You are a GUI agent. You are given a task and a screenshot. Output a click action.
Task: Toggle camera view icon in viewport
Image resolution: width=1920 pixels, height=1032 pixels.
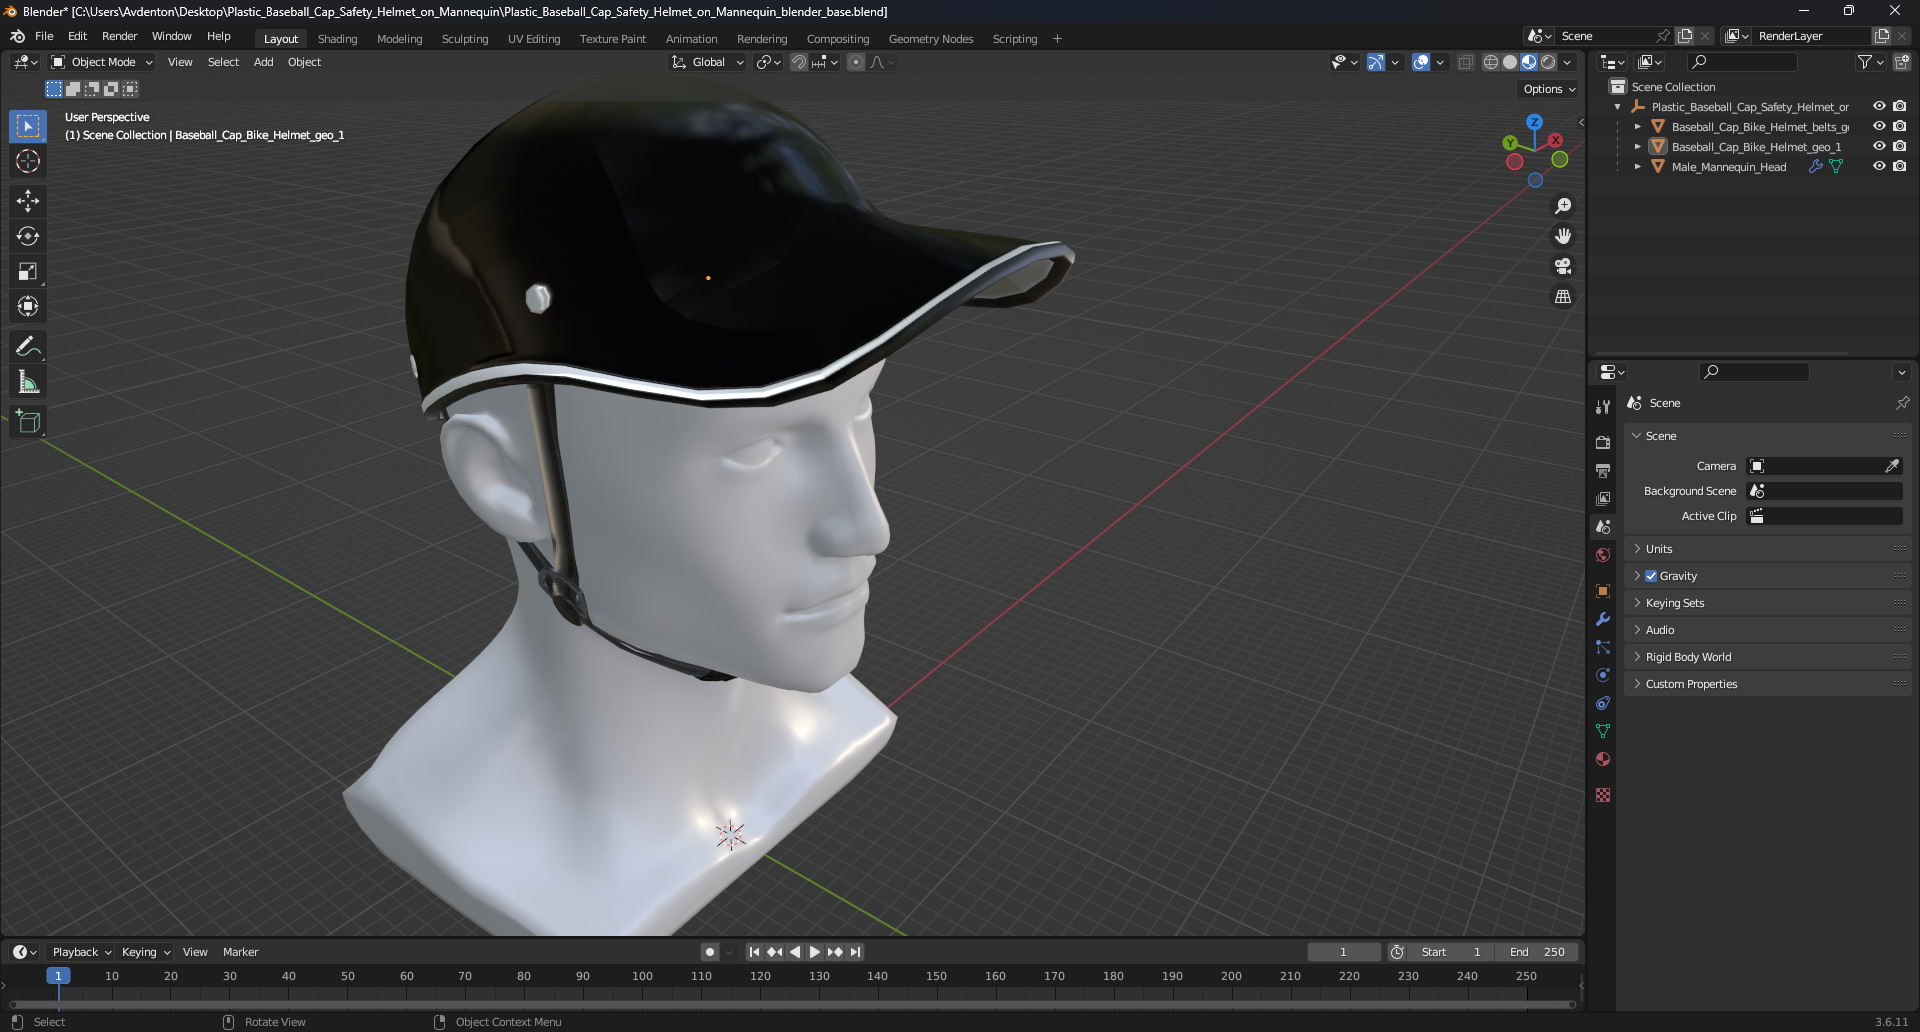point(1563,266)
